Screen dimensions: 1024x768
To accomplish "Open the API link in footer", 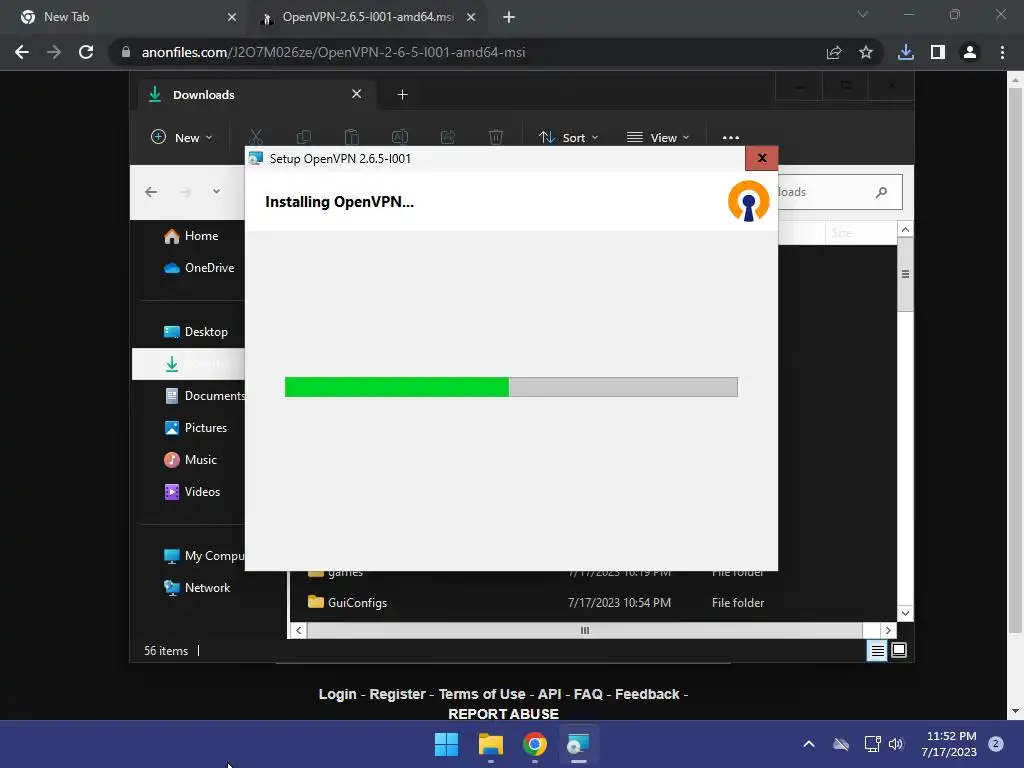I will coord(549,694).
